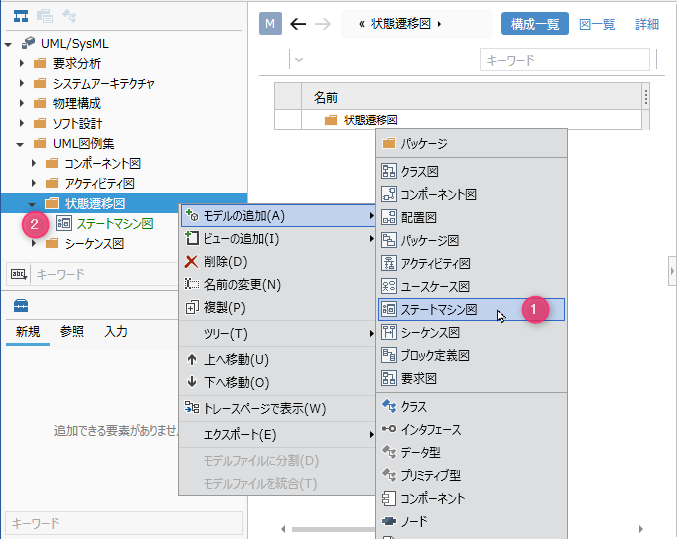The width and height of the screenshot is (677, 539).
Task: Add a クラス図 diagram
Action: pyautogui.click(x=471, y=171)
